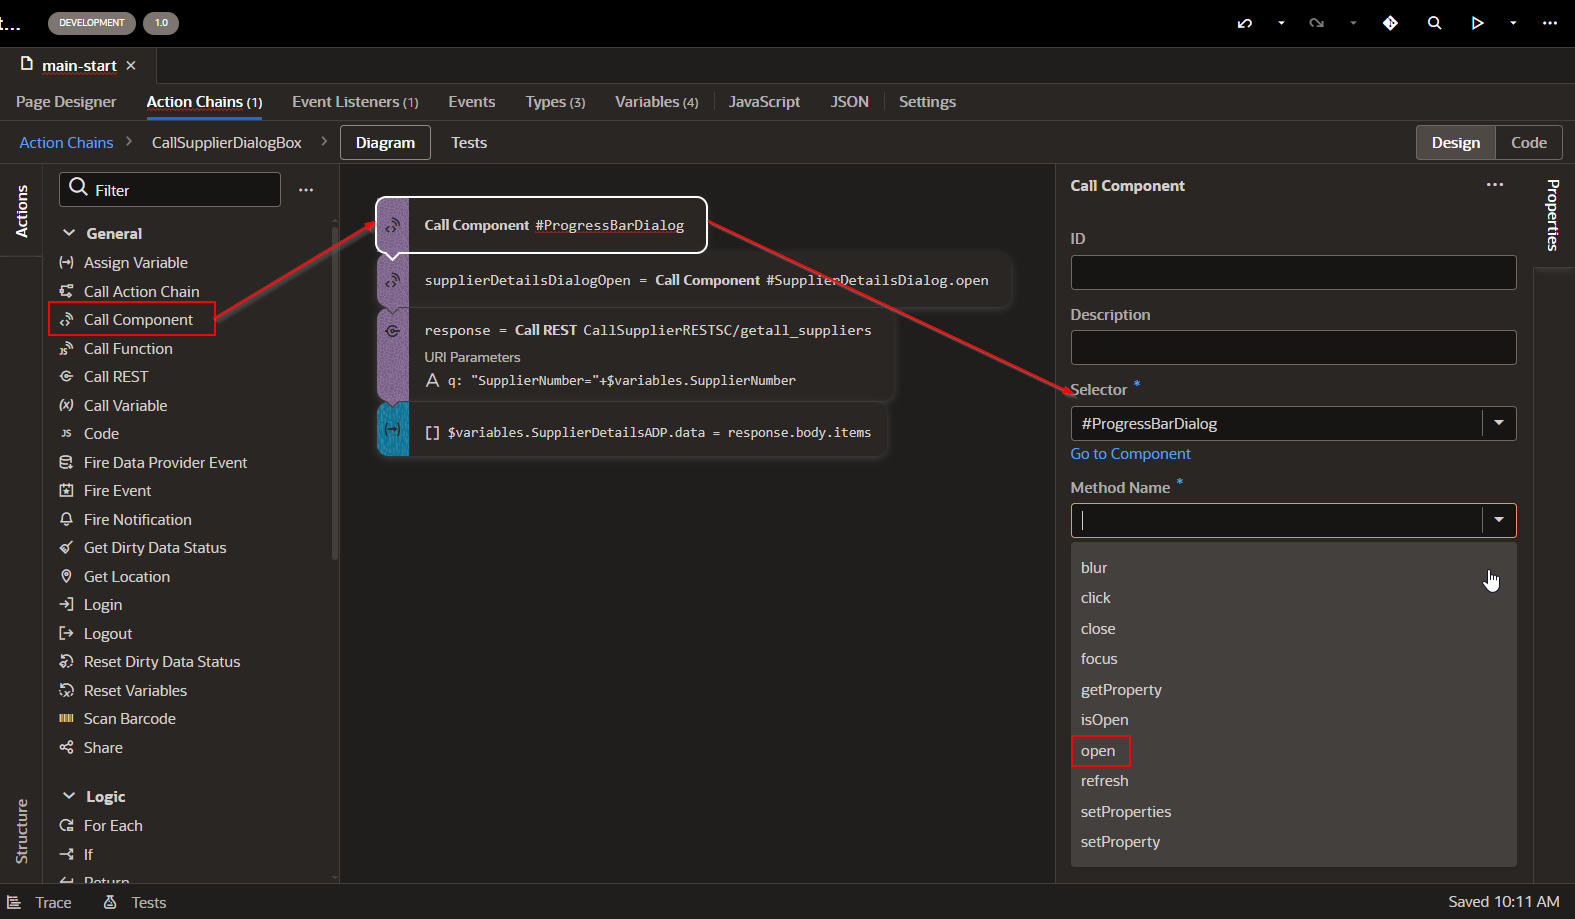Open the header overflow menu (three dots)
Image resolution: width=1575 pixels, height=919 pixels.
(1550, 23)
